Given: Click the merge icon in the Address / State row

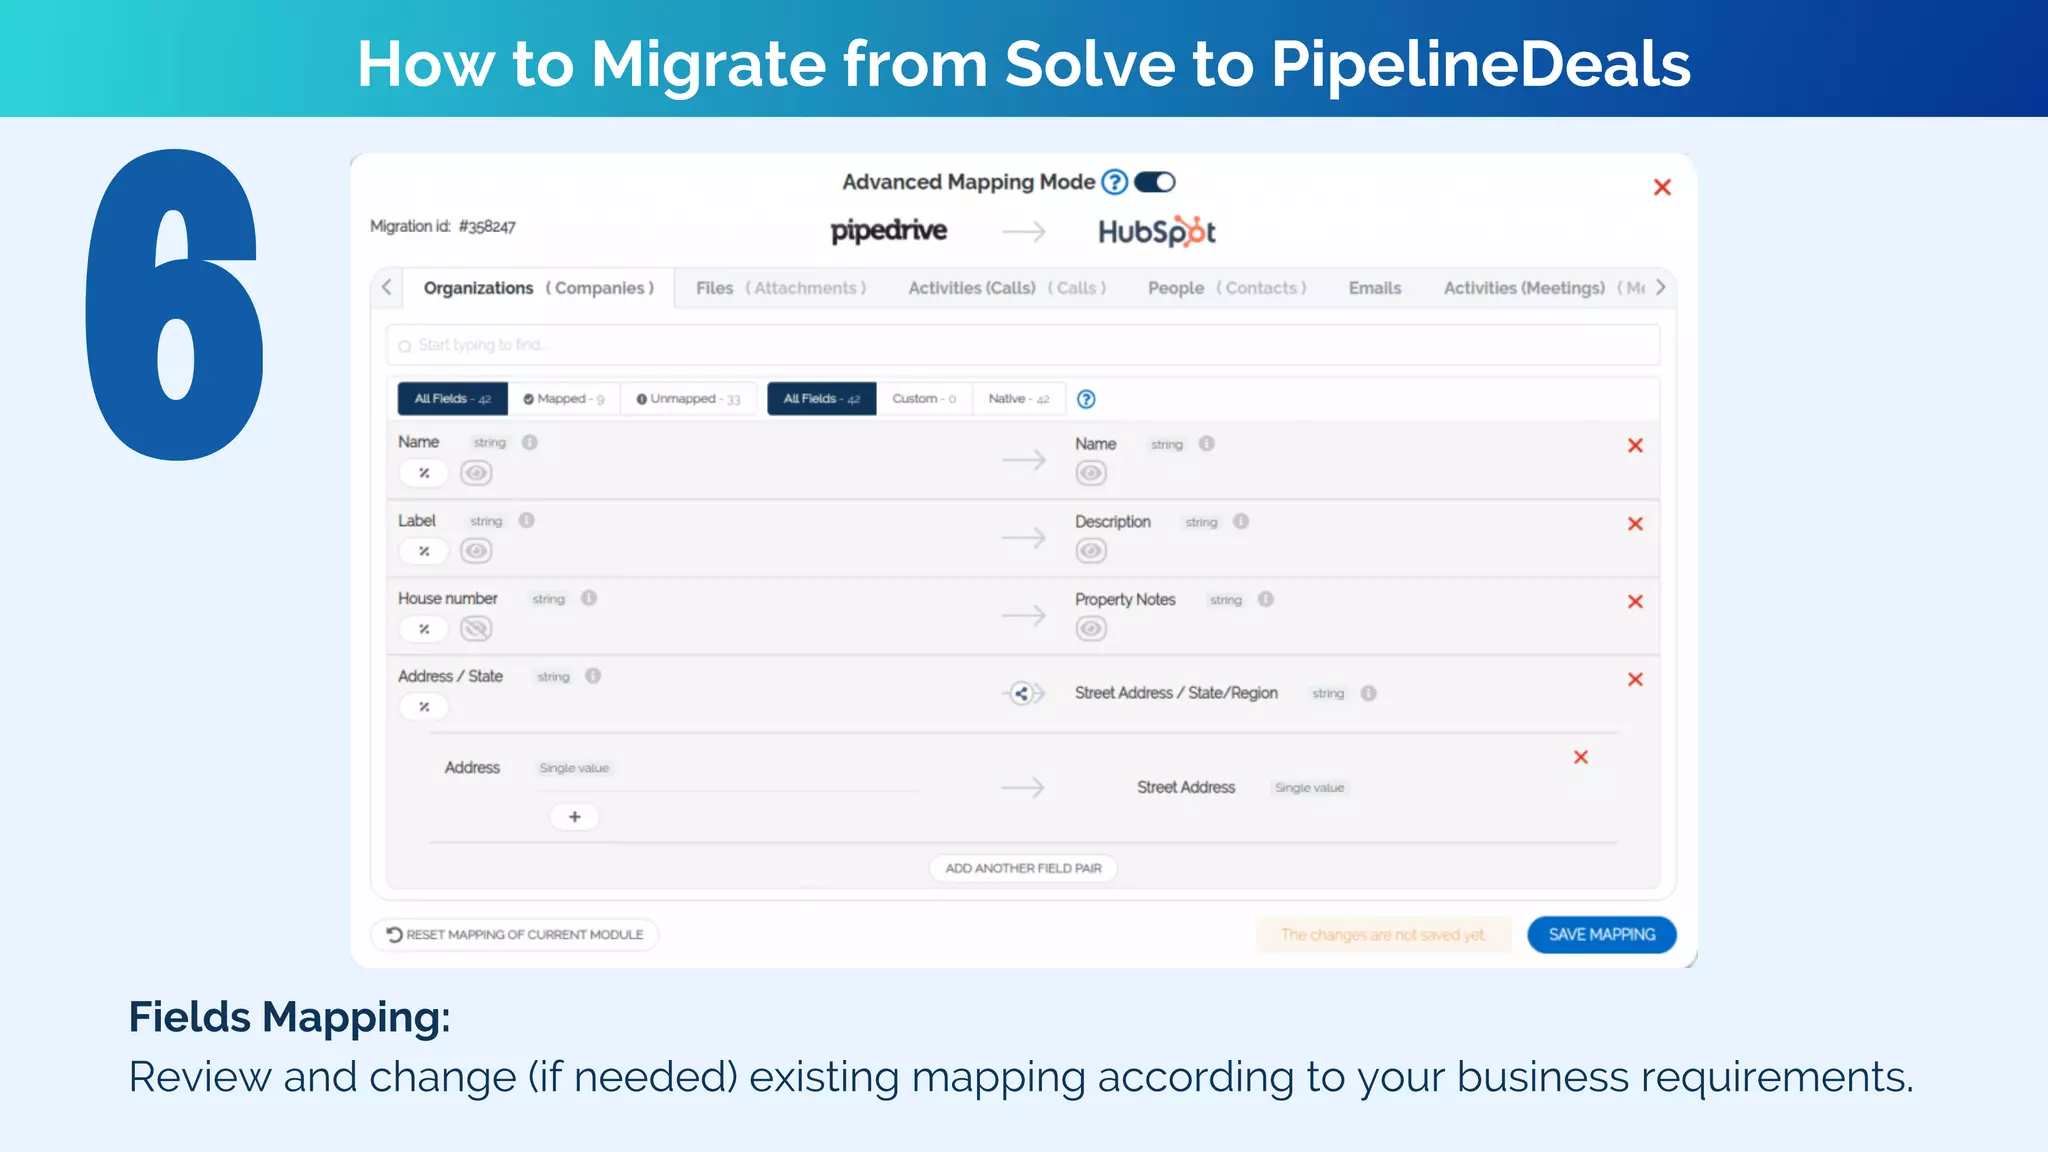Looking at the screenshot, I should tap(1021, 693).
